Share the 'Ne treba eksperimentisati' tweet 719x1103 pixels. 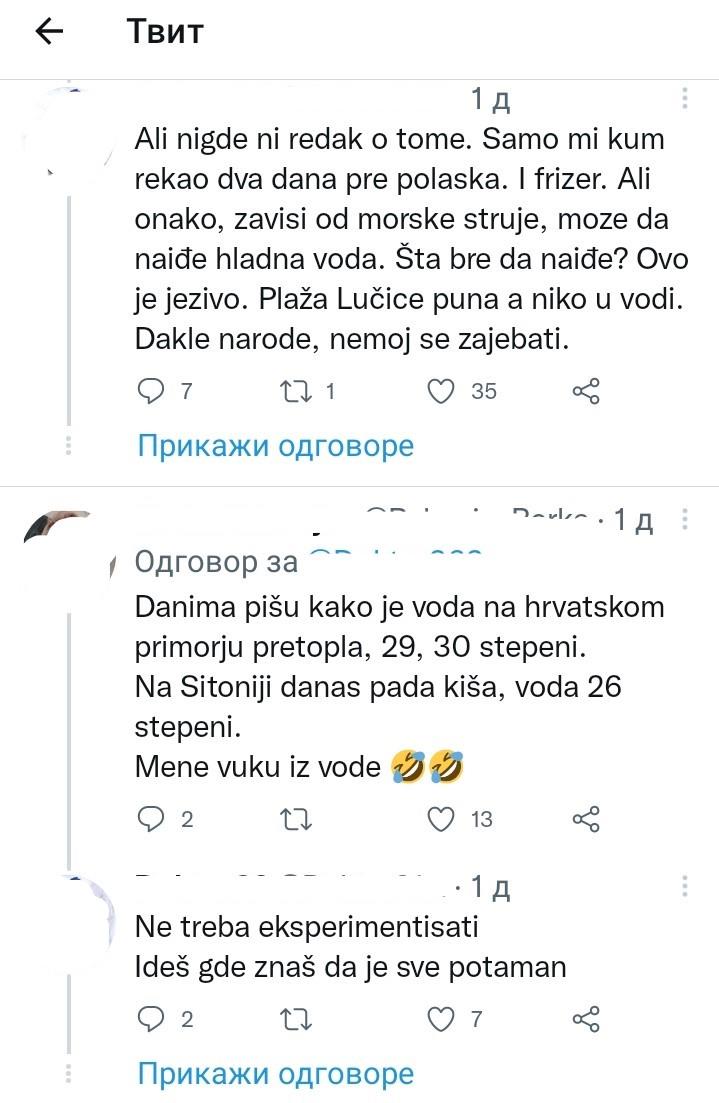pyautogui.click(x=586, y=1019)
